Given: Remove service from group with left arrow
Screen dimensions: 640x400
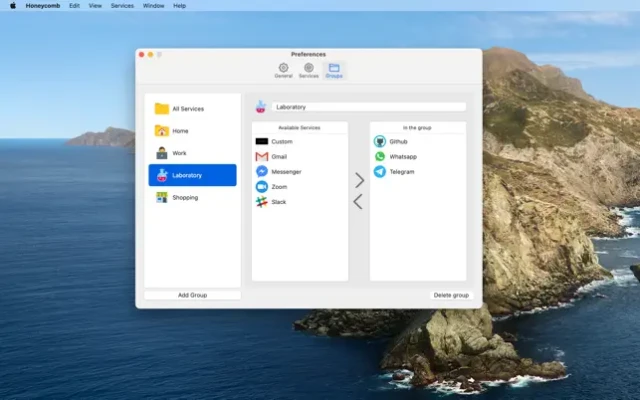Looking at the screenshot, I should click(x=359, y=202).
